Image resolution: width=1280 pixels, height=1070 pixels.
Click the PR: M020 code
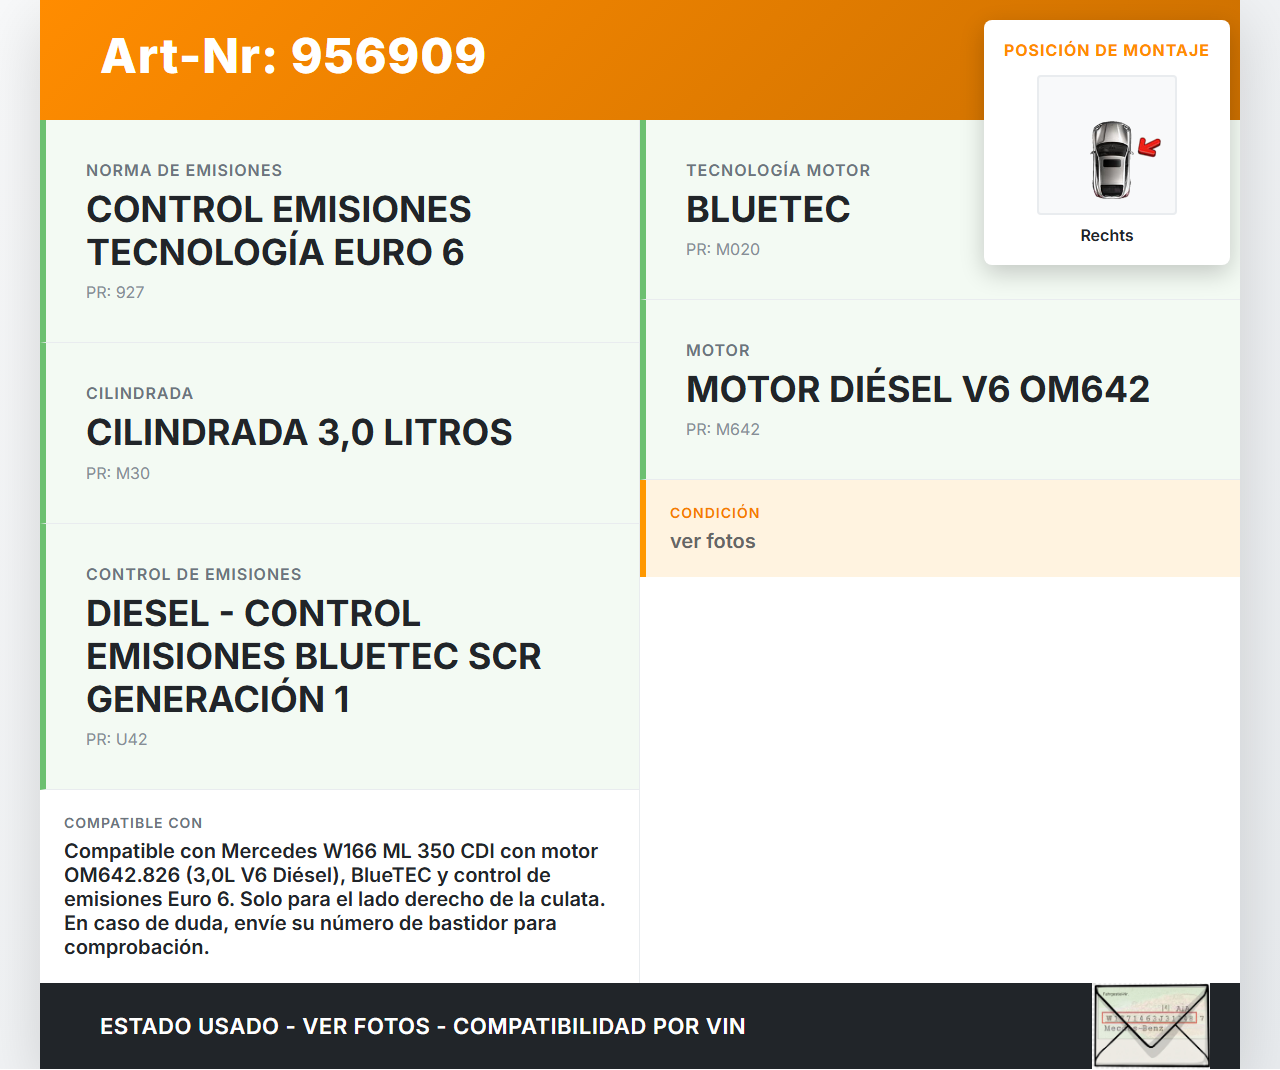click(x=723, y=250)
